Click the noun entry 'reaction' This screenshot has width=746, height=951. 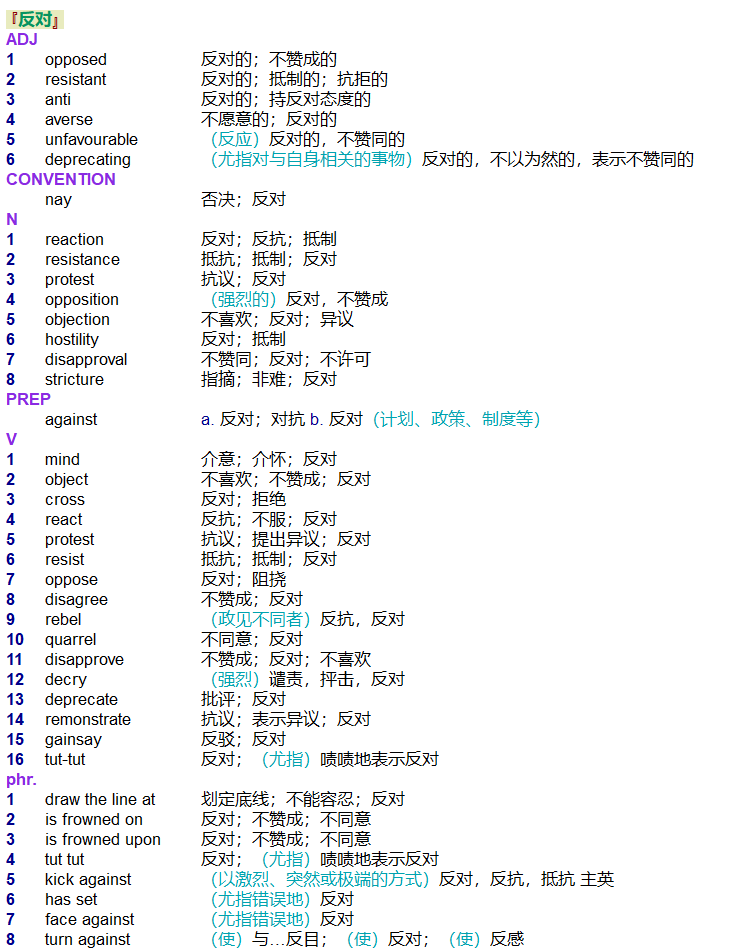click(75, 240)
